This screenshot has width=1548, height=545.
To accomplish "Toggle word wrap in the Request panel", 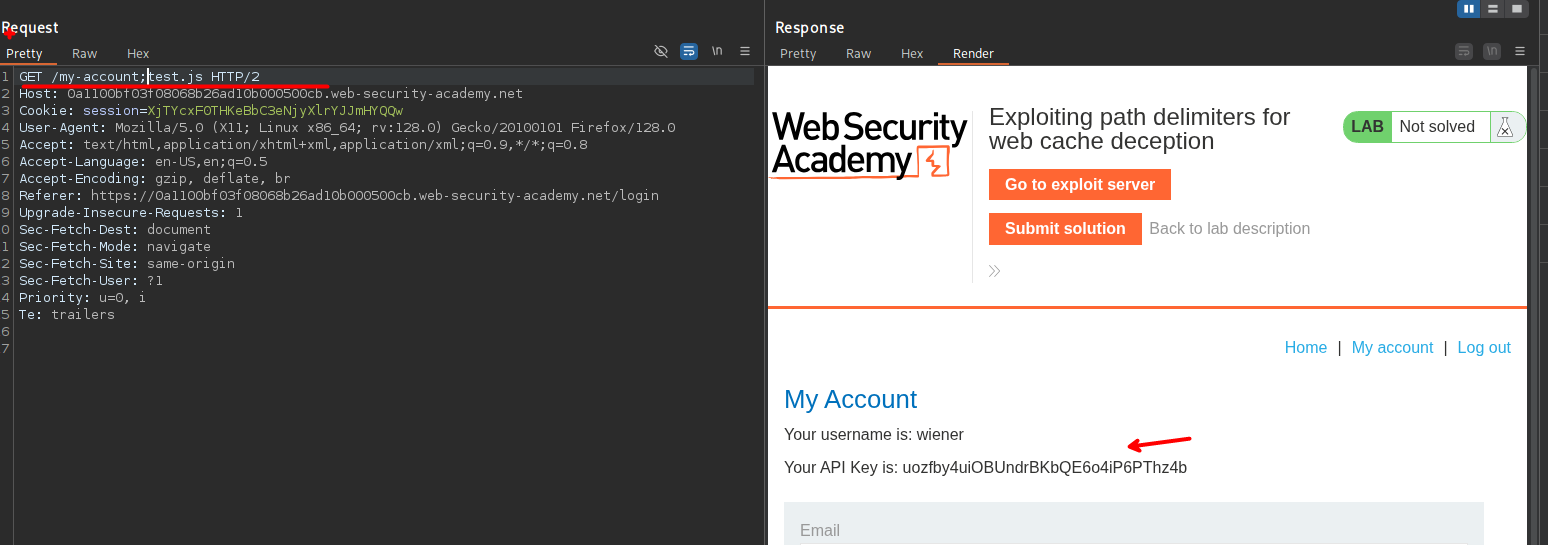I will coord(688,51).
